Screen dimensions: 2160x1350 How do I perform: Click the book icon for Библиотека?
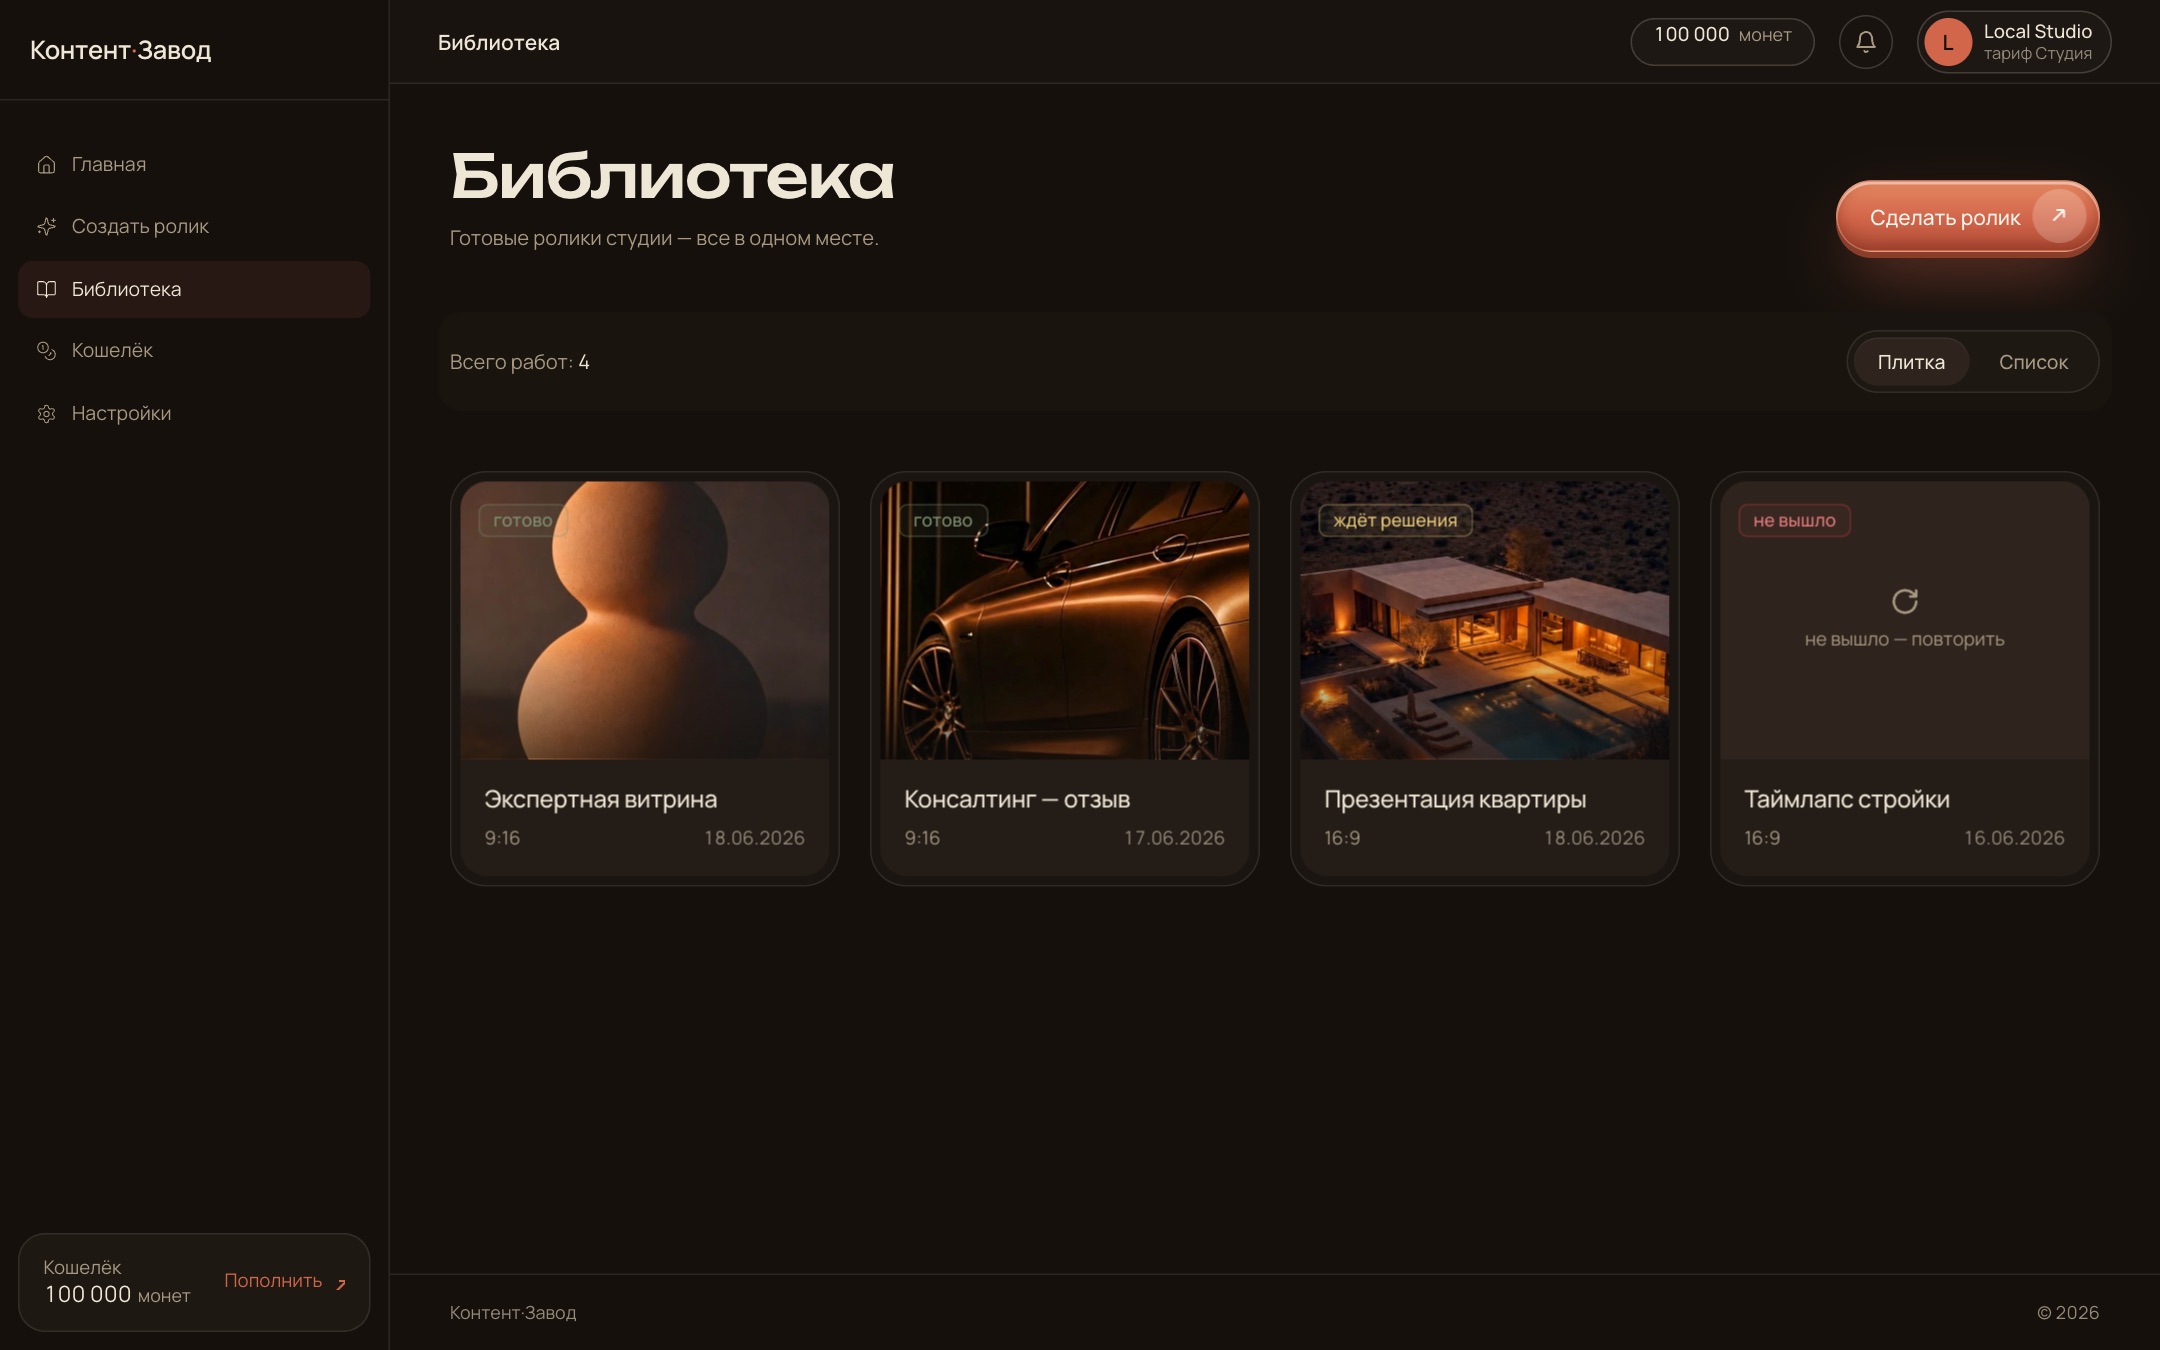46,289
